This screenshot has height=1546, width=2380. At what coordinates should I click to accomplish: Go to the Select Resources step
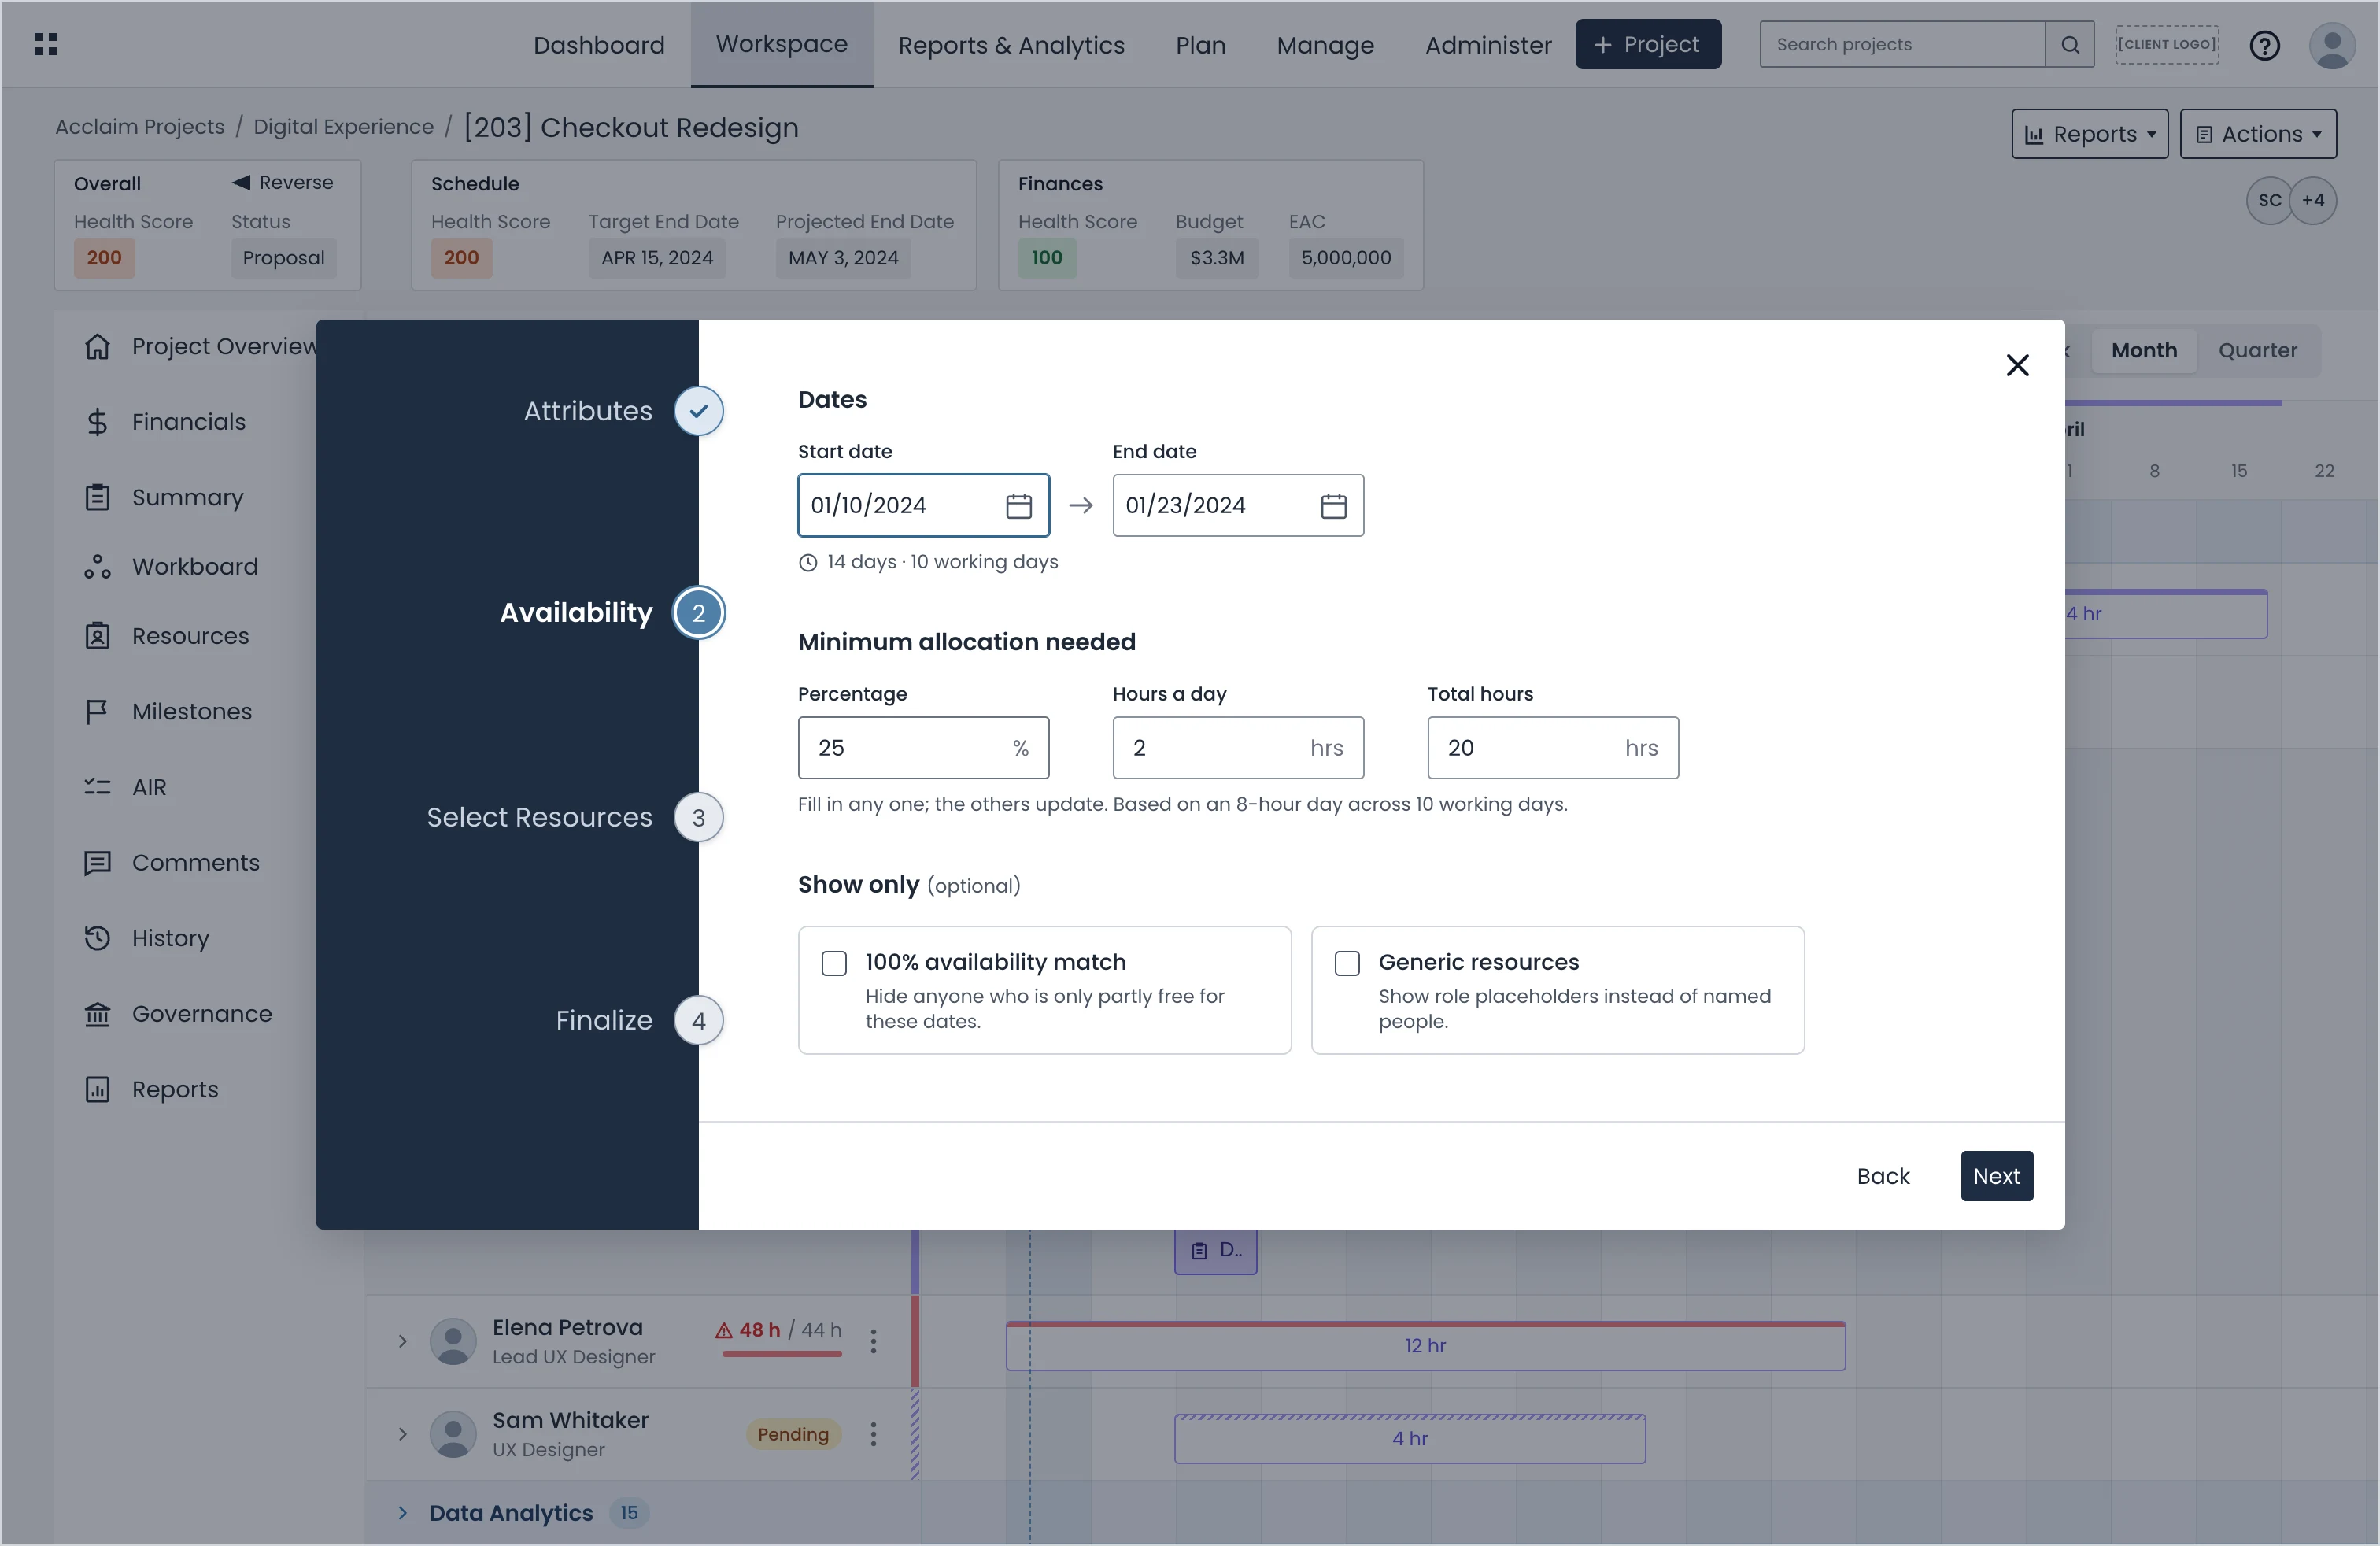click(575, 818)
